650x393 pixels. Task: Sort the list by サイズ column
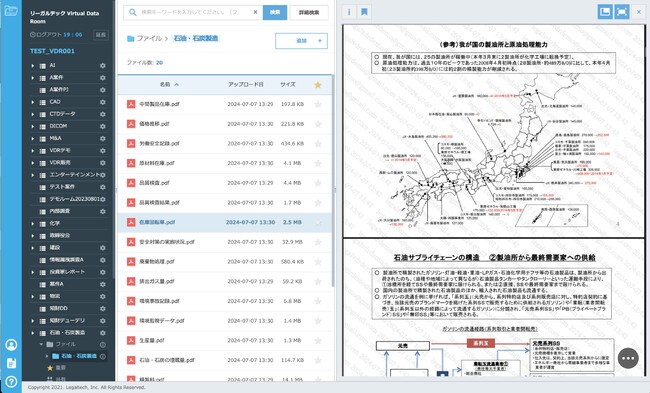coord(288,85)
